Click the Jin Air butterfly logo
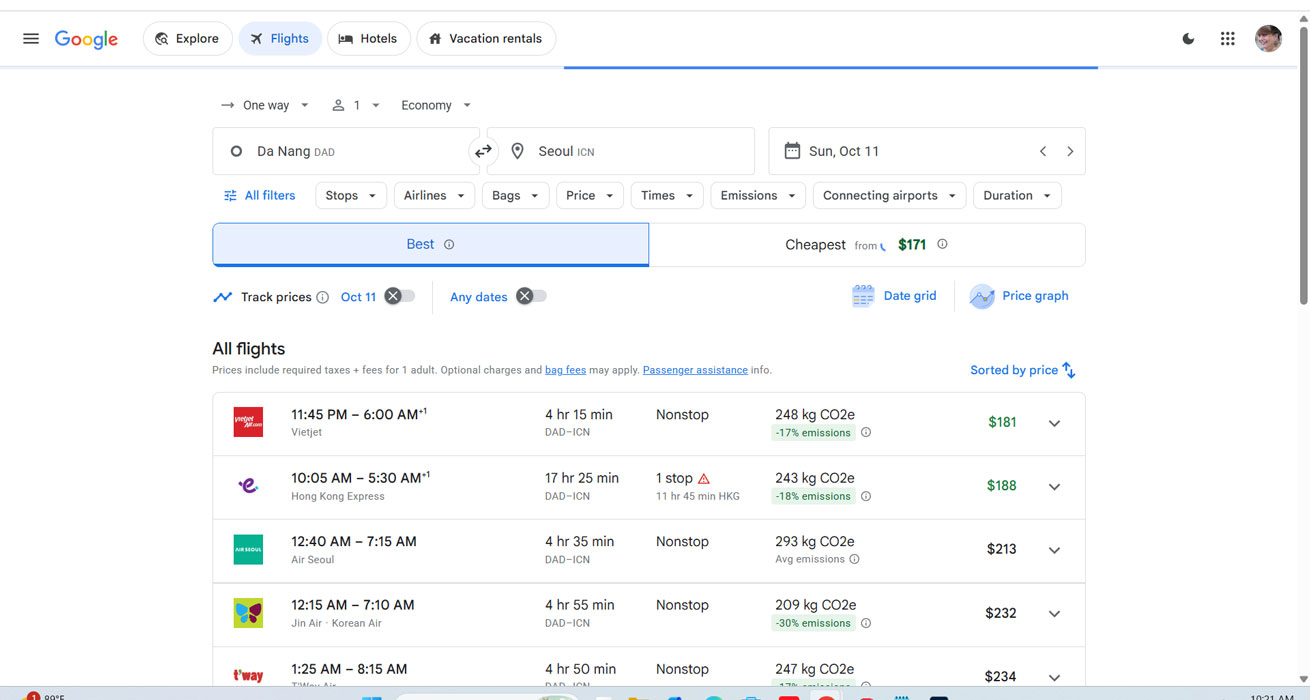Screen dimensions: 1310x700 248,613
